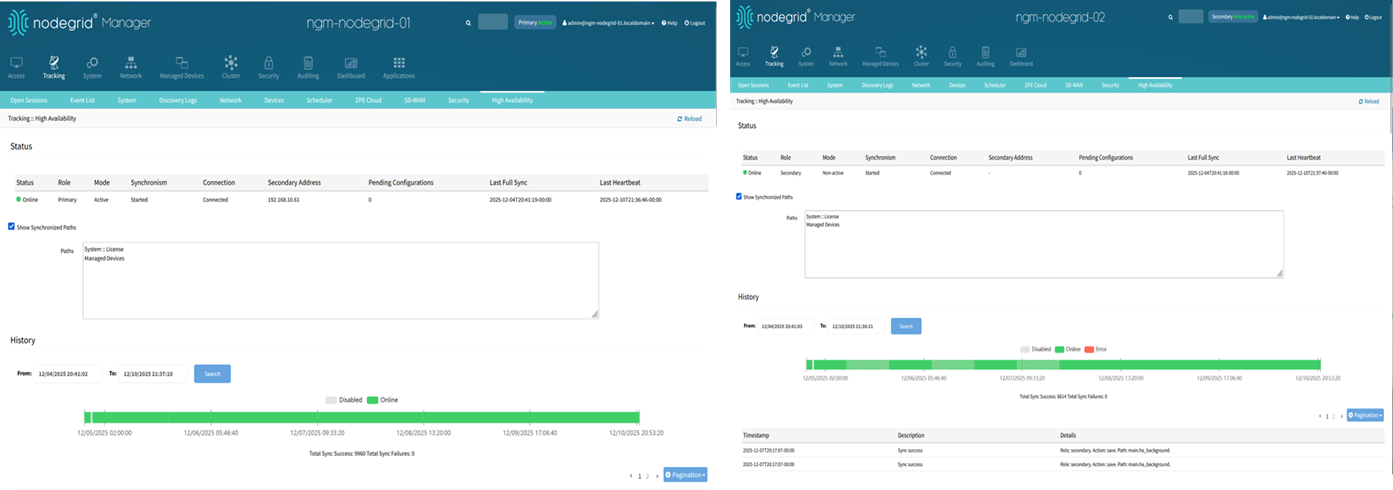
Task: Open Discovery Logs tab on ngm-nodegrid-02
Action: (x=877, y=86)
